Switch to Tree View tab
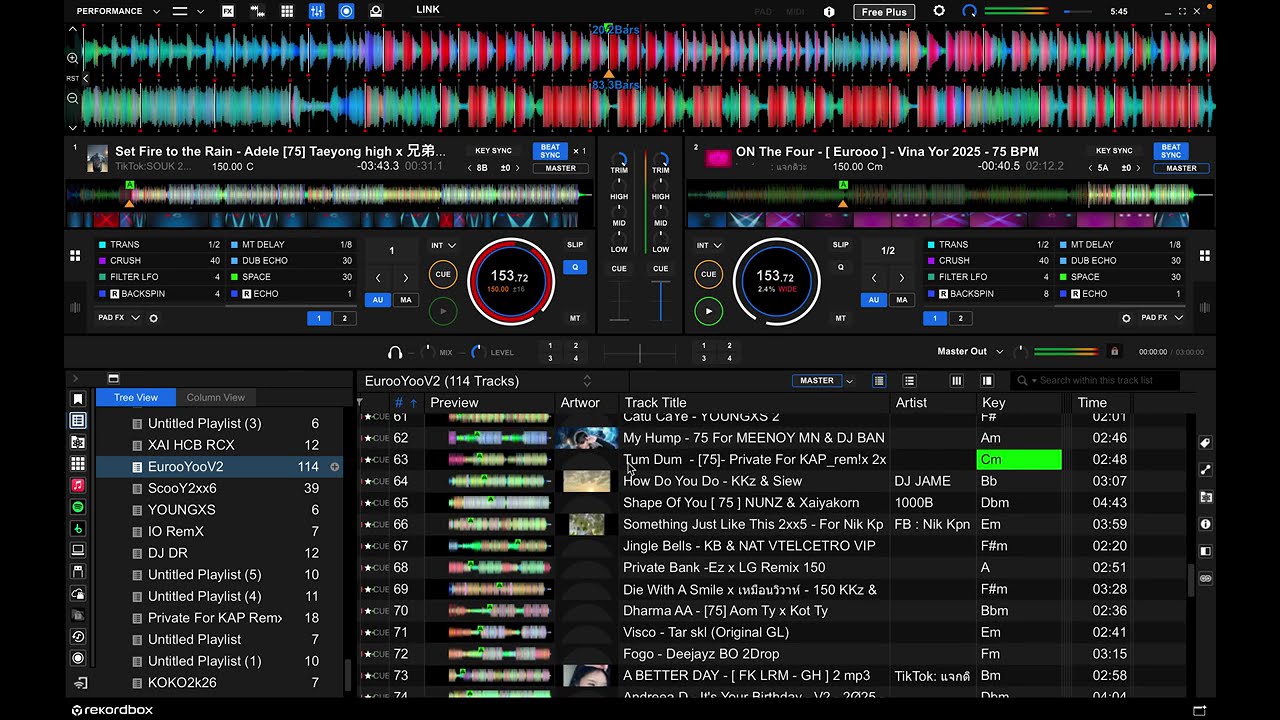 coord(136,397)
